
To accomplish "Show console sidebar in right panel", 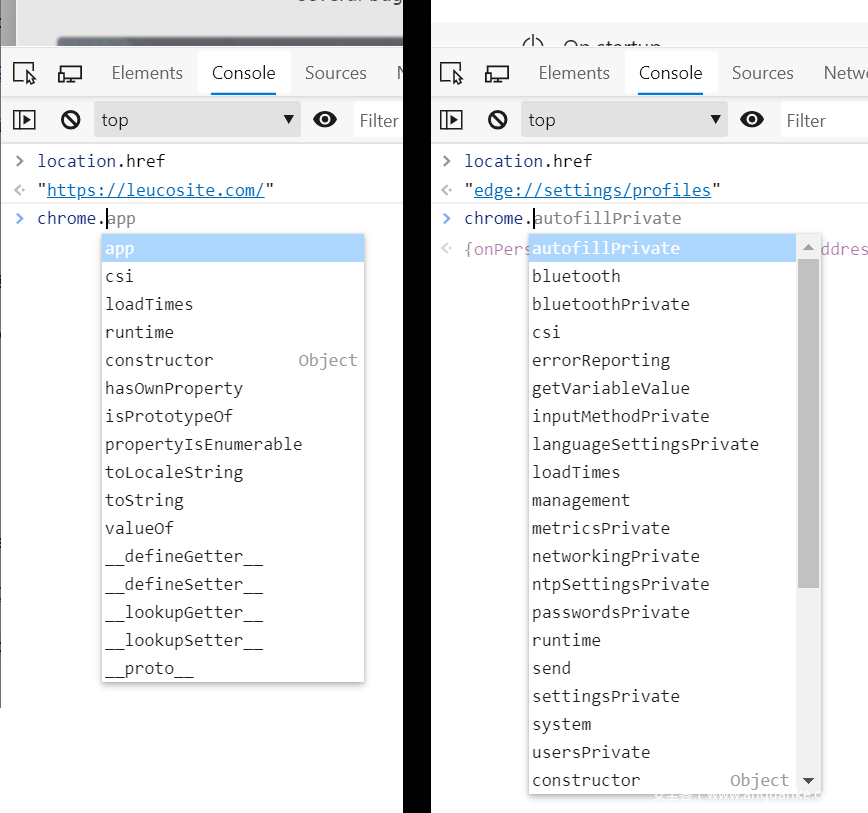I will tap(451, 120).
